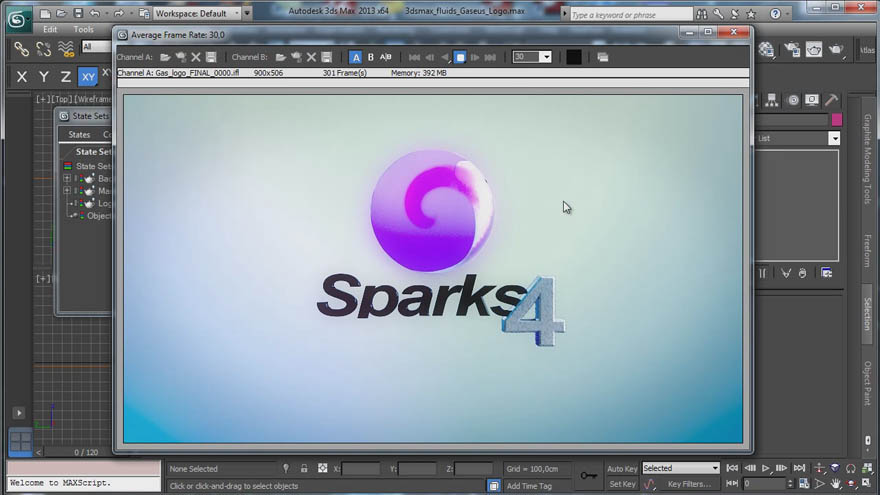Select the Unlink Selection tool
This screenshot has height=495, width=880.
[43, 49]
